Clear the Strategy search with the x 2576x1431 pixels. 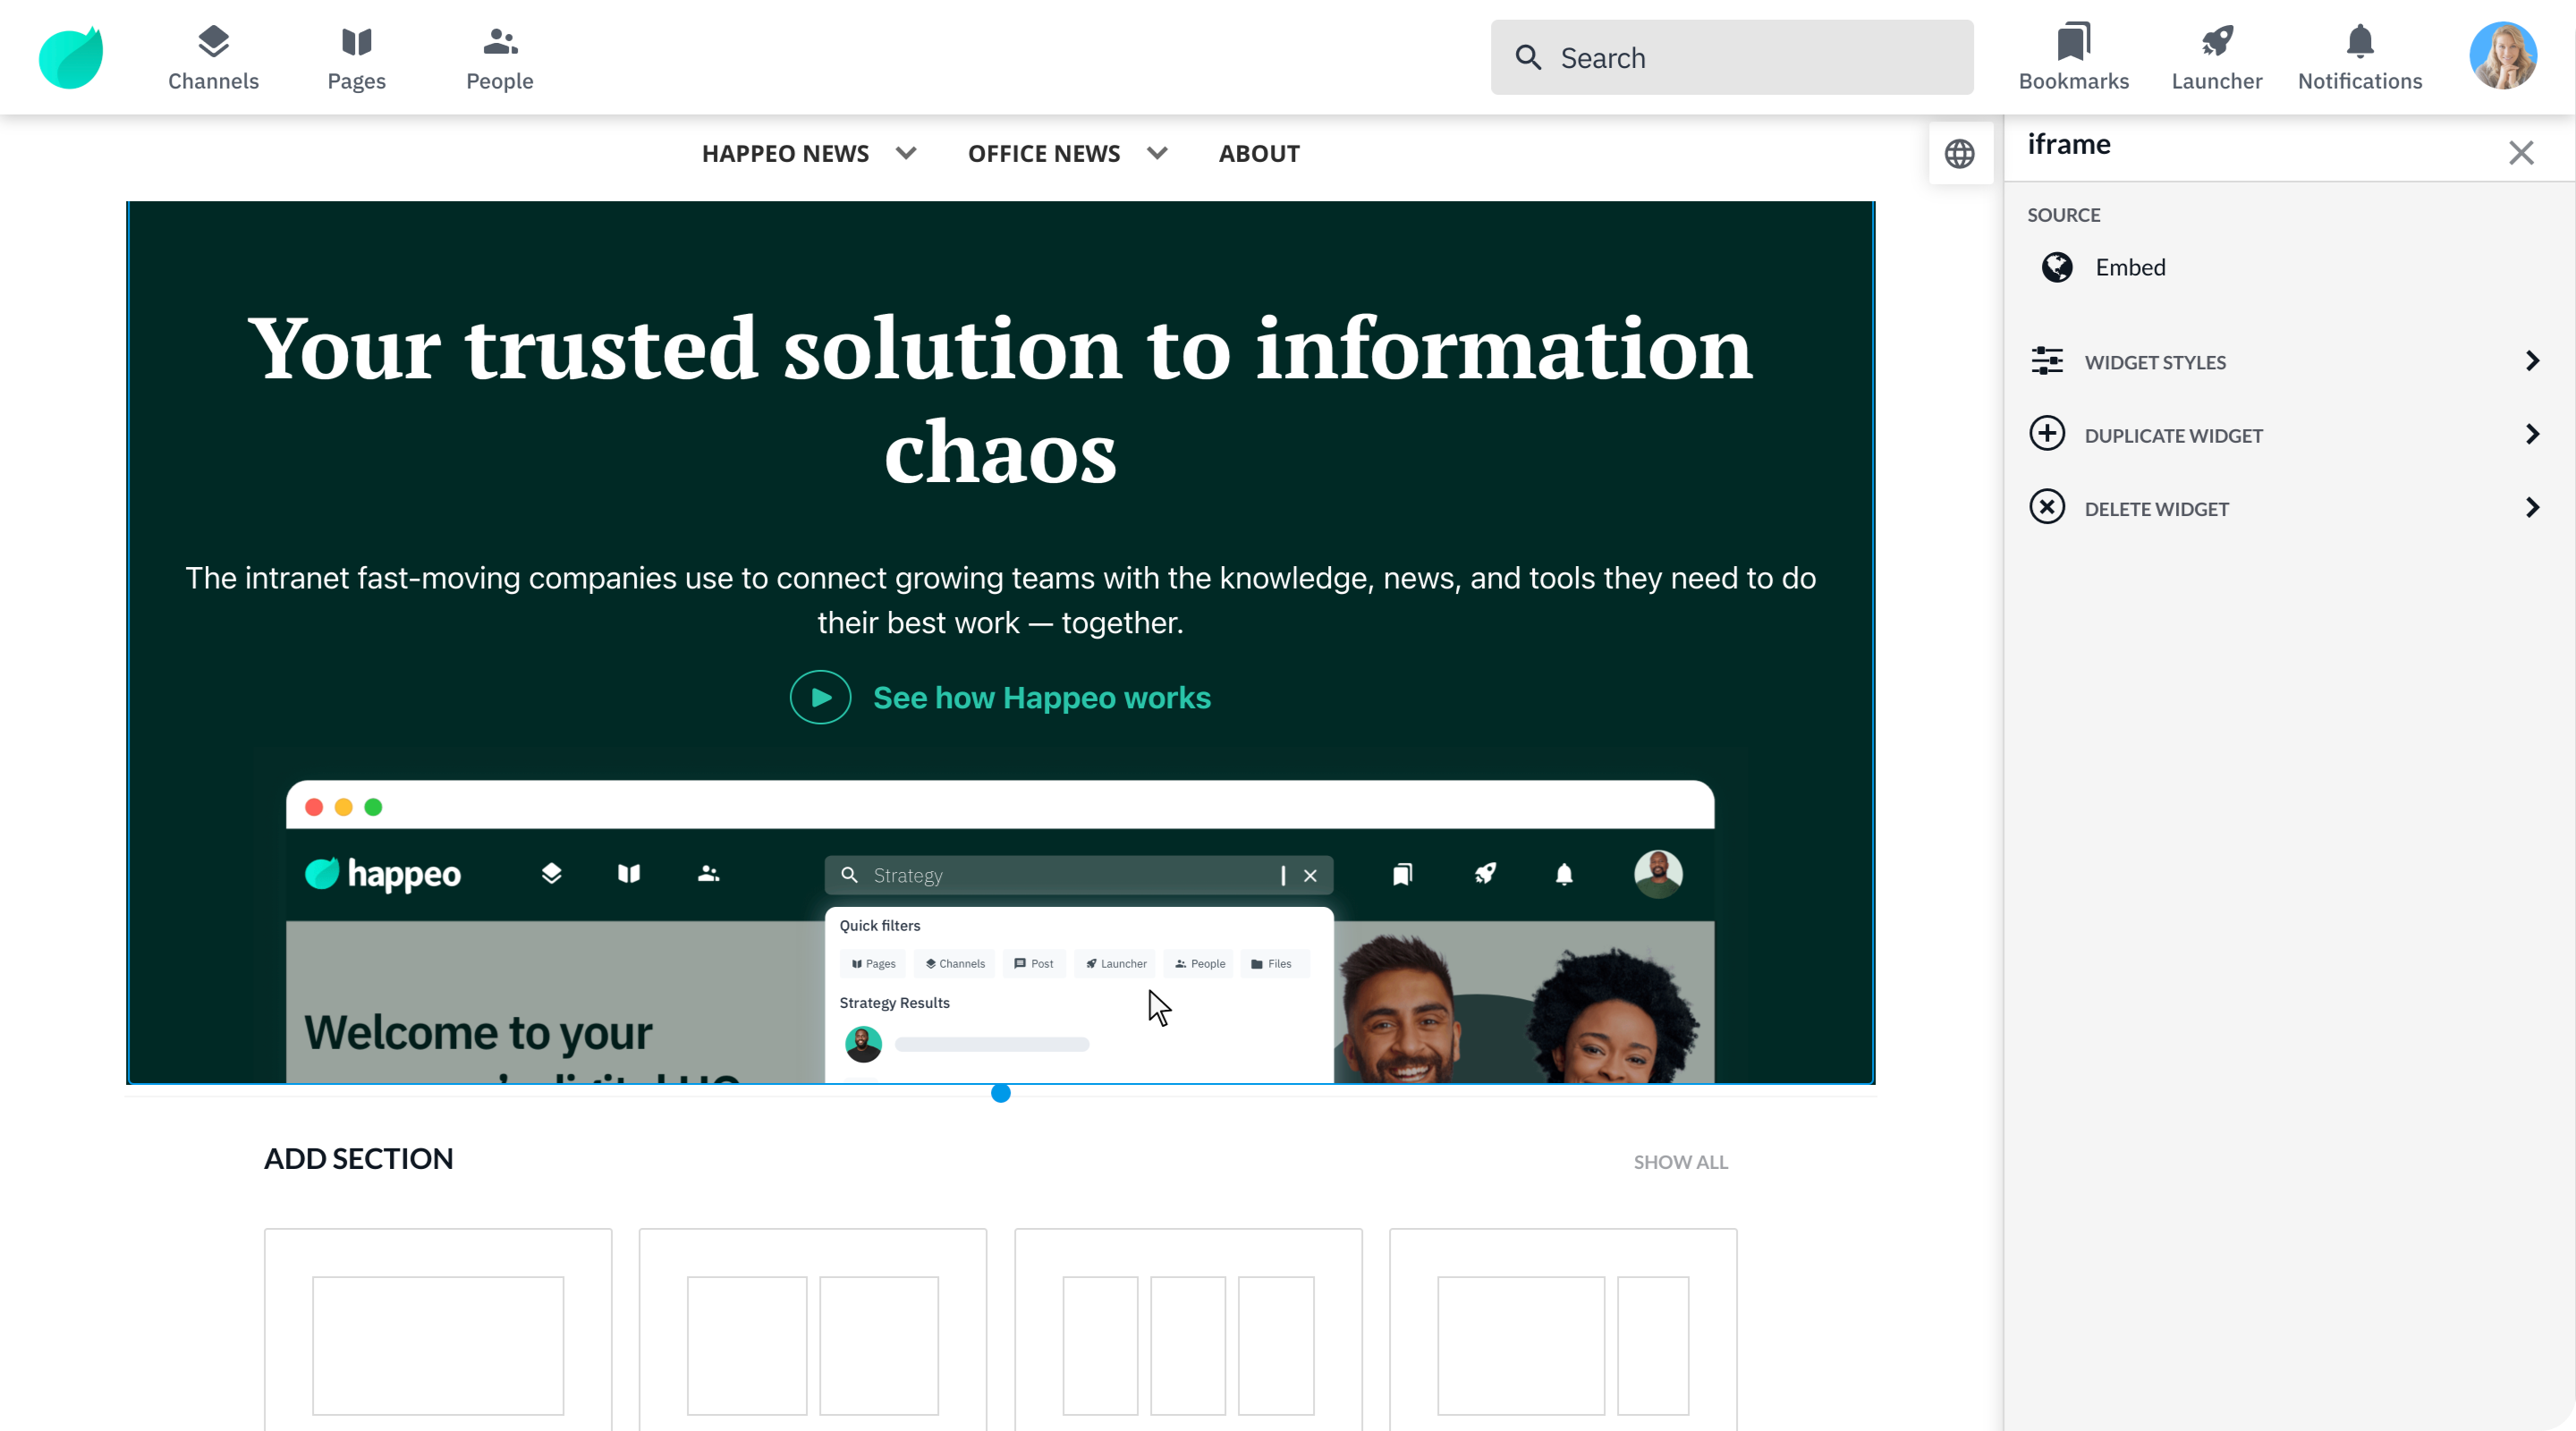pyautogui.click(x=1309, y=875)
